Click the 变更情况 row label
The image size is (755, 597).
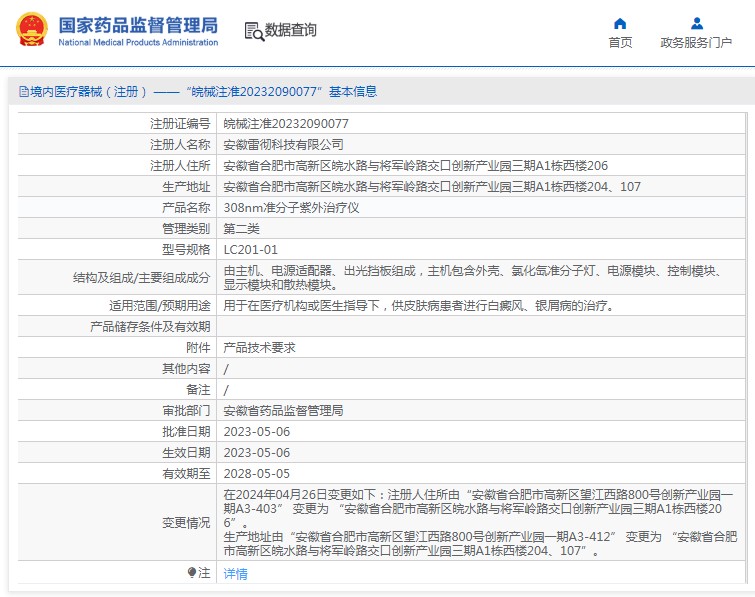(185, 523)
